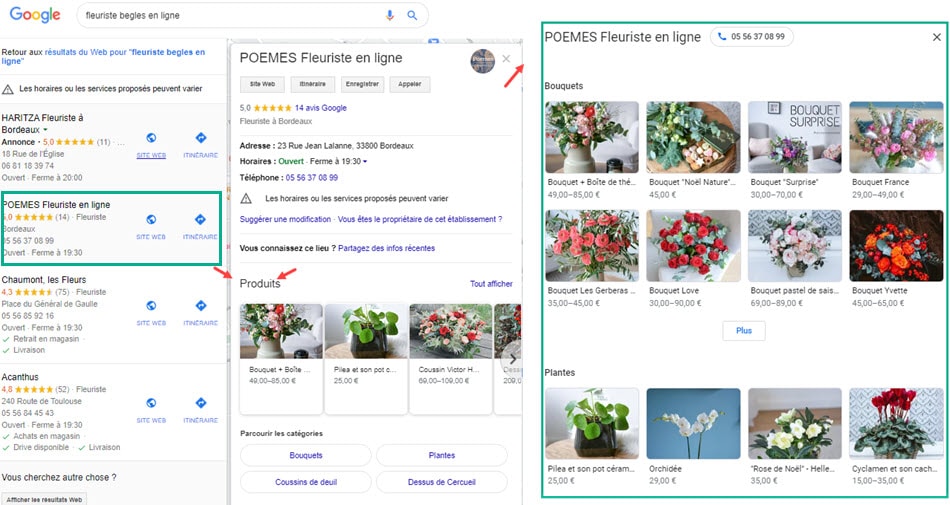The width and height of the screenshot is (950, 505).
Task: Open Bouquet + Boîte de thé in Bouquets grid
Action: pos(592,137)
